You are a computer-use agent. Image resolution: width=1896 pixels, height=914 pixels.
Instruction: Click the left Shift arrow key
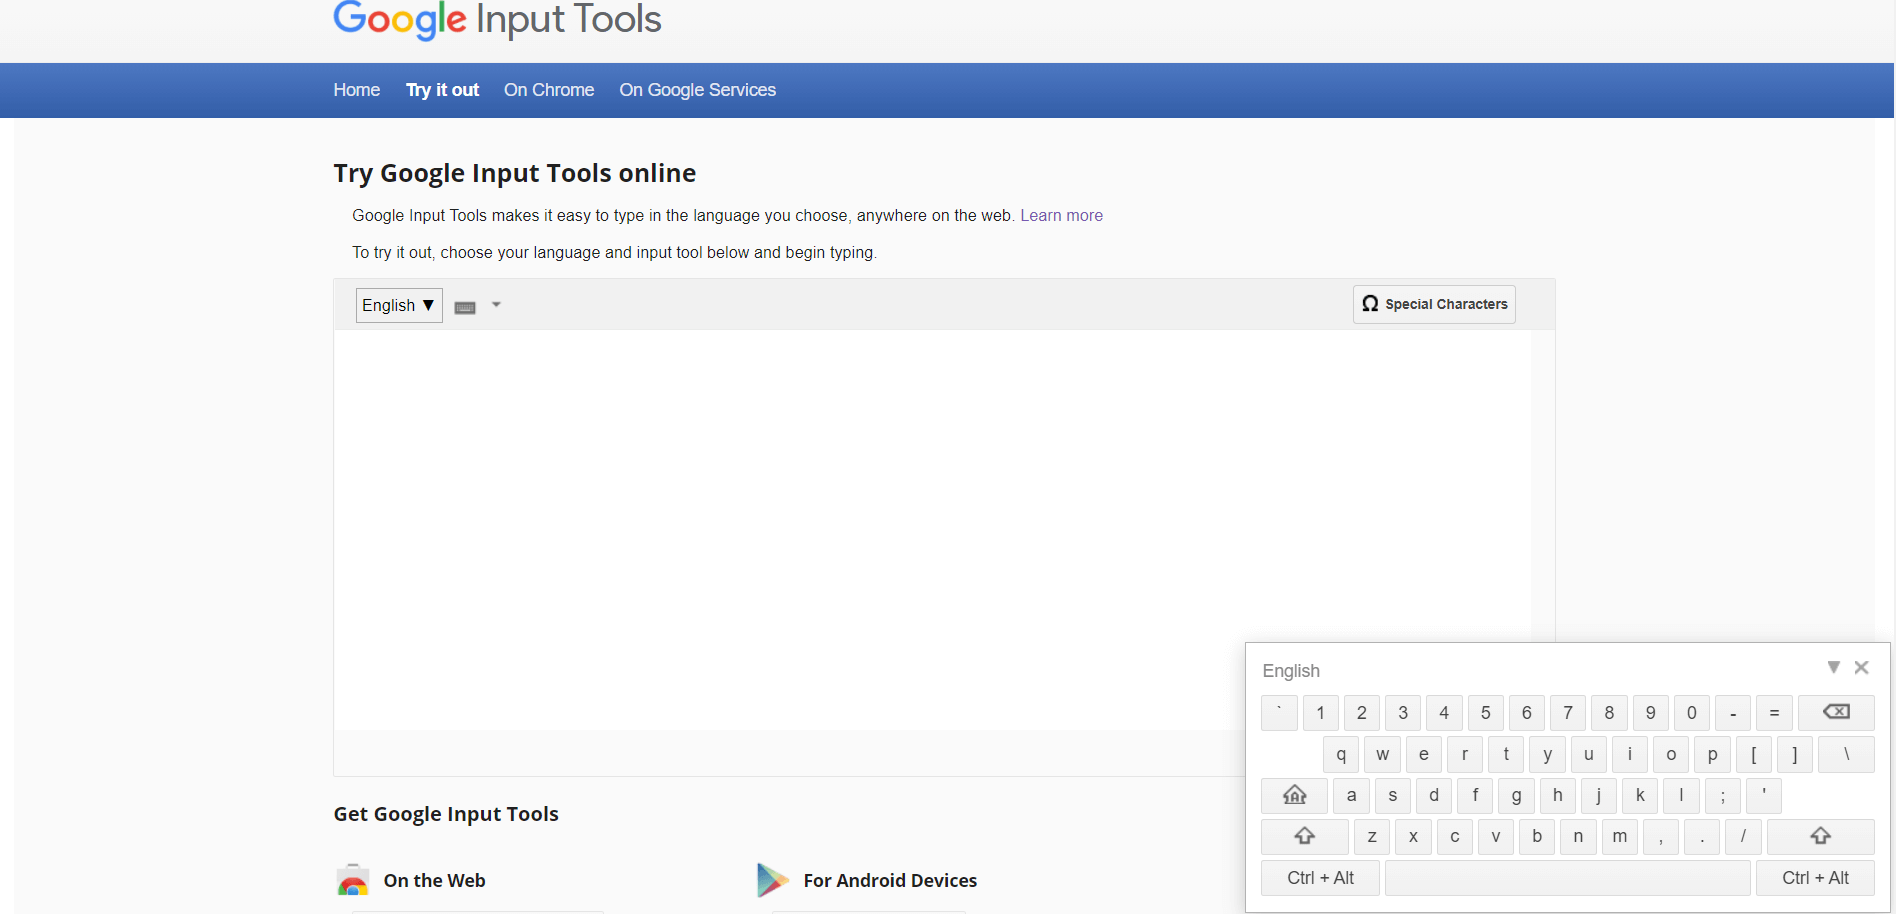[x=1303, y=836]
